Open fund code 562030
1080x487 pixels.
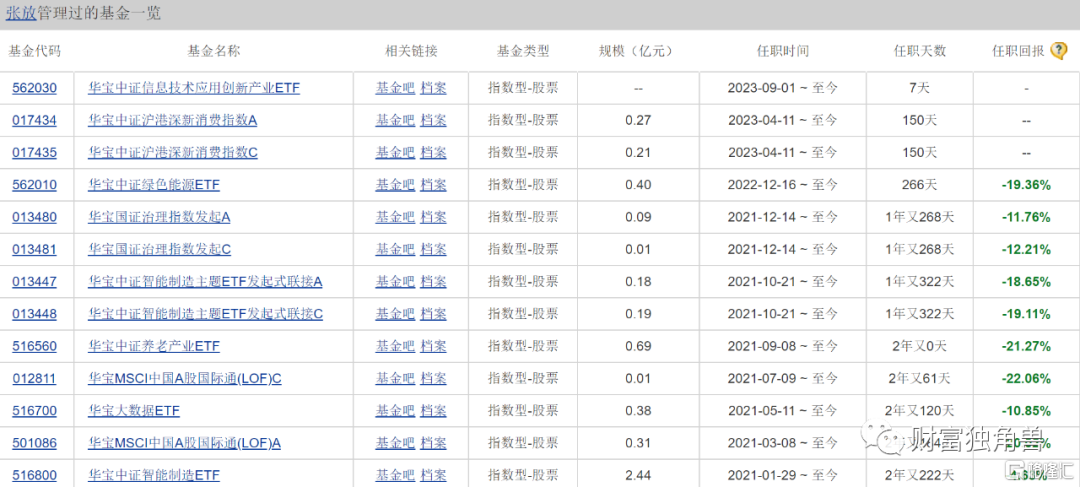coord(34,88)
